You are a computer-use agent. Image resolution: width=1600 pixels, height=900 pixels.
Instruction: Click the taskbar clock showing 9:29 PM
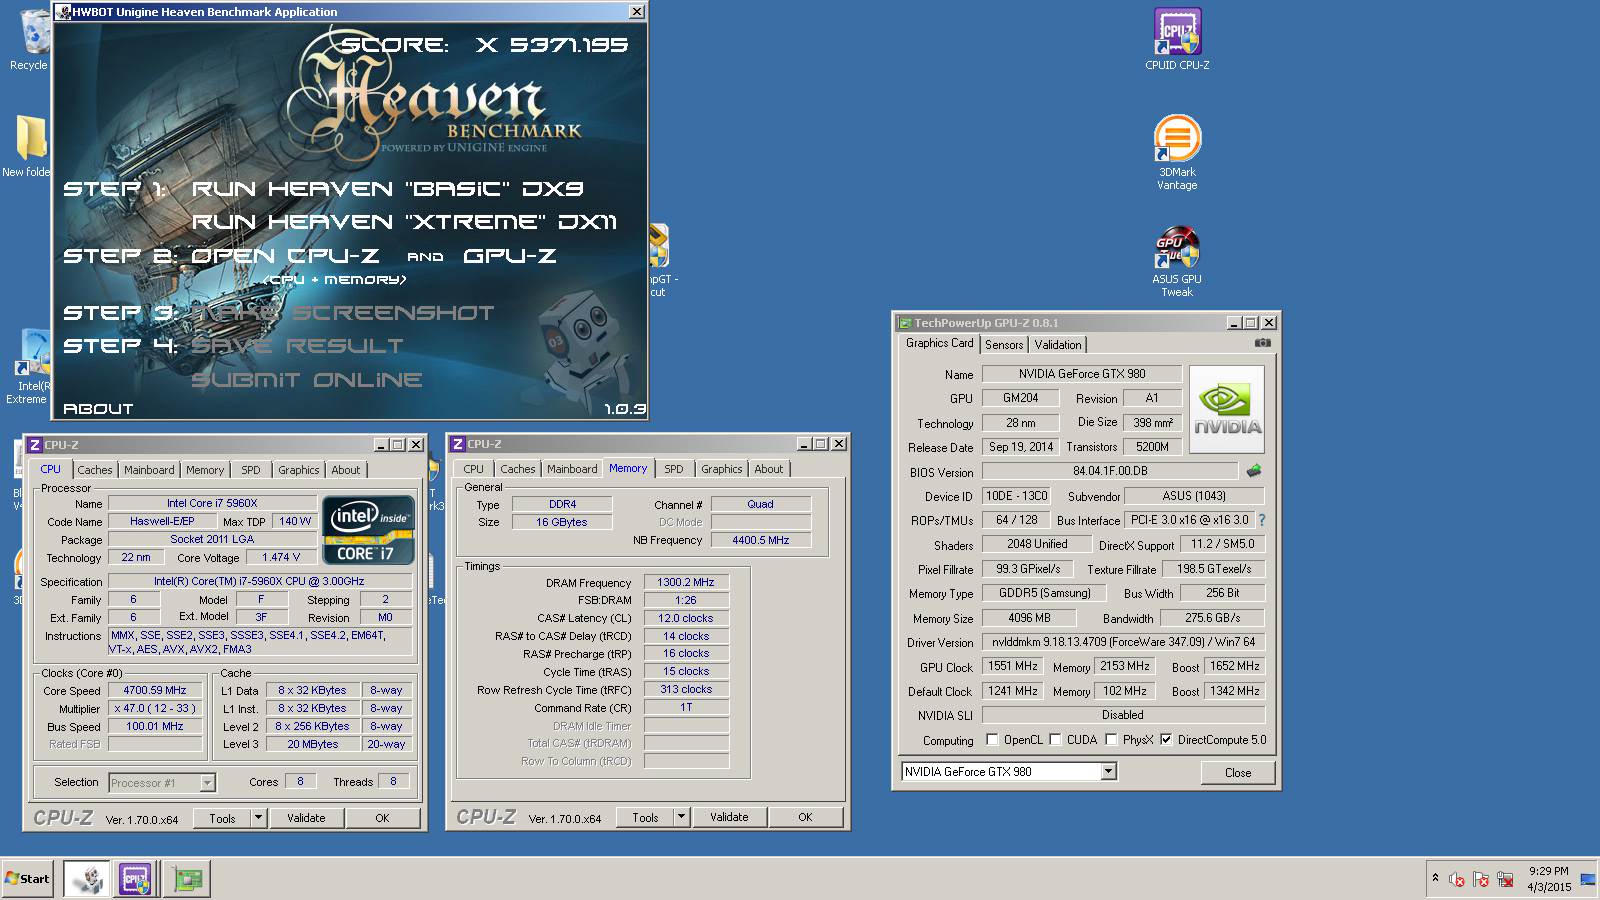pos(1548,879)
